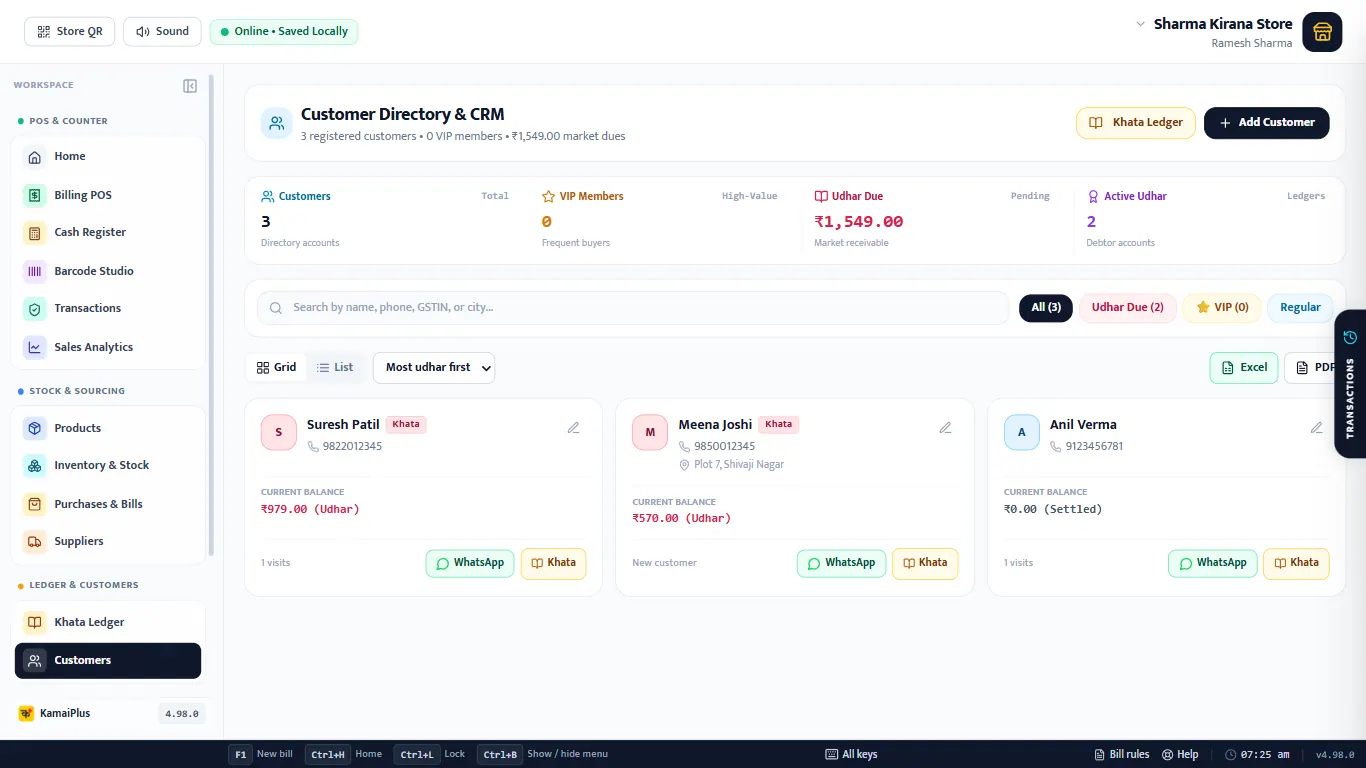Open Khata for Suresh Patil

tap(554, 563)
